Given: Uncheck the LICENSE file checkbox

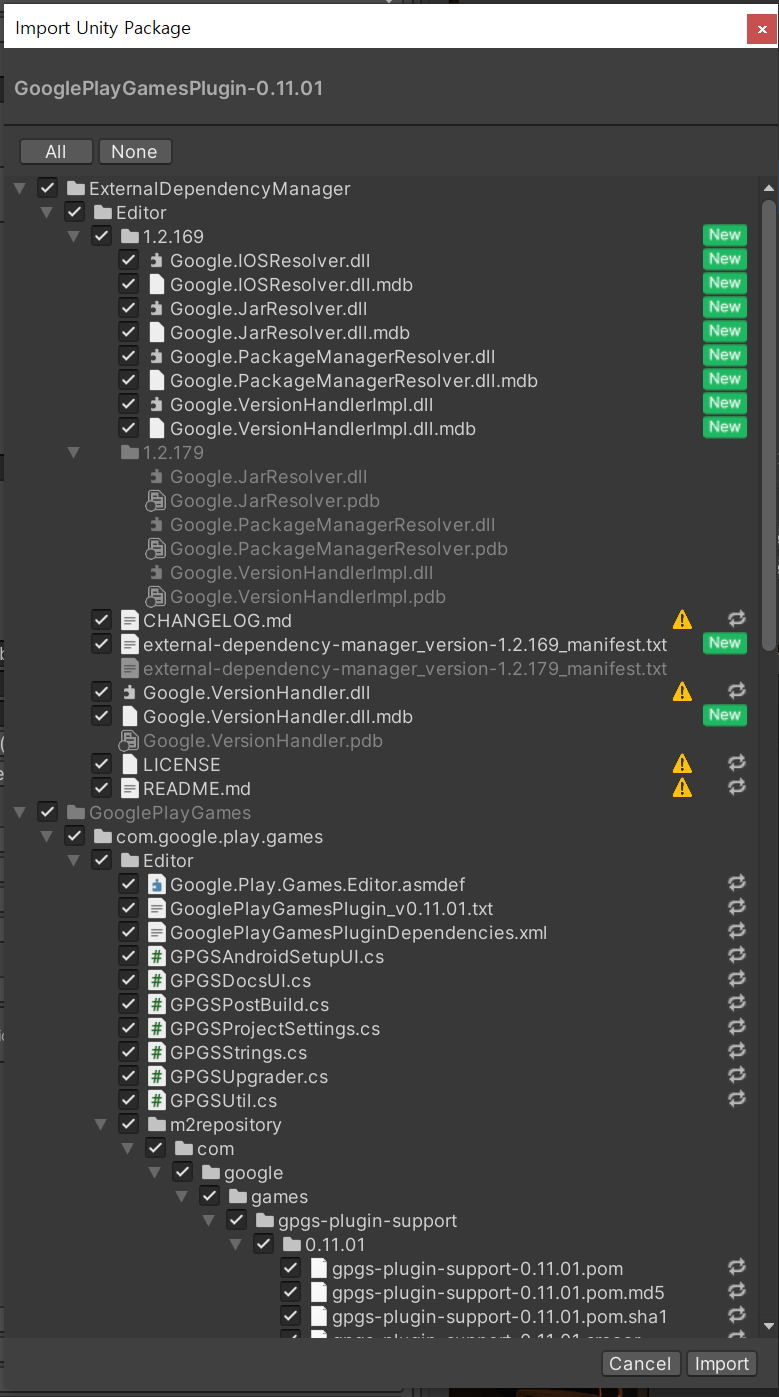Looking at the screenshot, I should (101, 765).
